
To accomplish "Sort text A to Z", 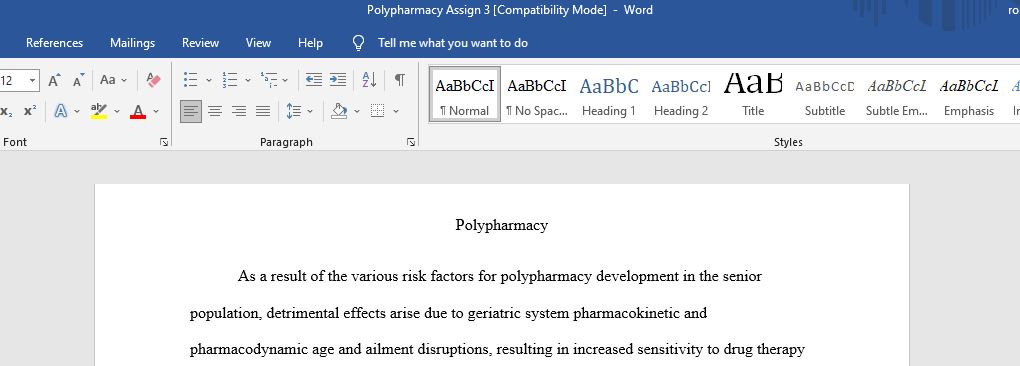I will tap(369, 80).
